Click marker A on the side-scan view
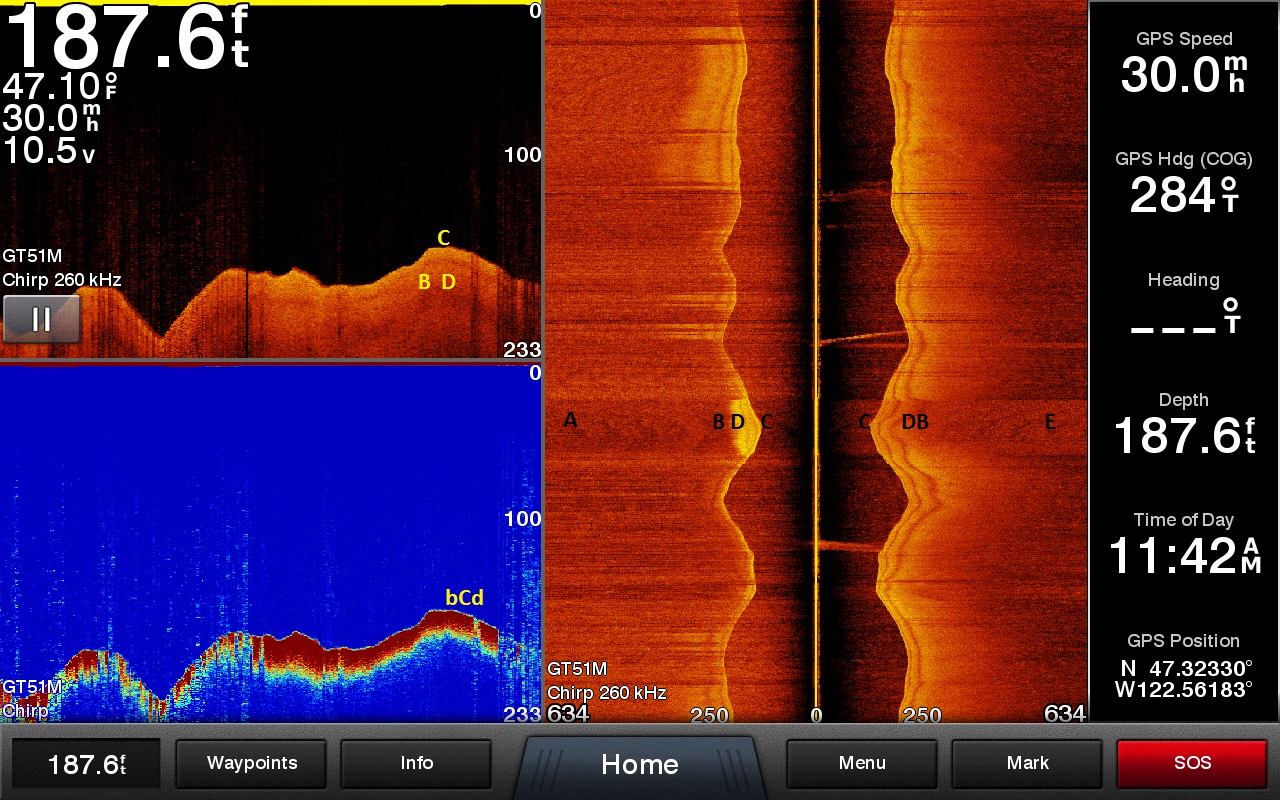 click(x=570, y=420)
